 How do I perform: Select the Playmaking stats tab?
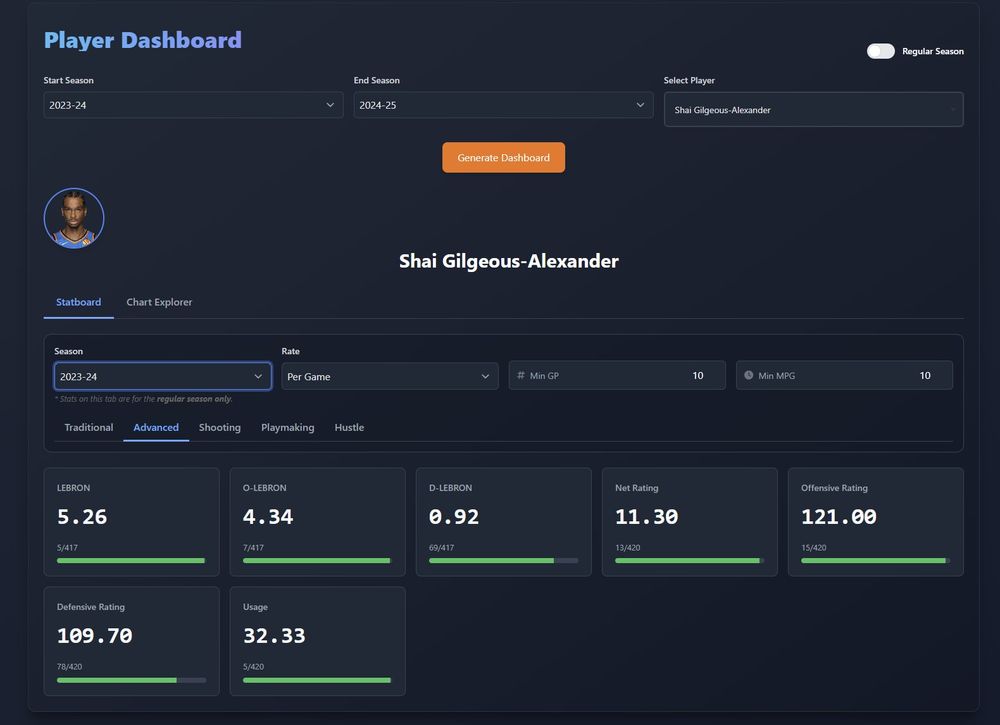click(x=288, y=427)
